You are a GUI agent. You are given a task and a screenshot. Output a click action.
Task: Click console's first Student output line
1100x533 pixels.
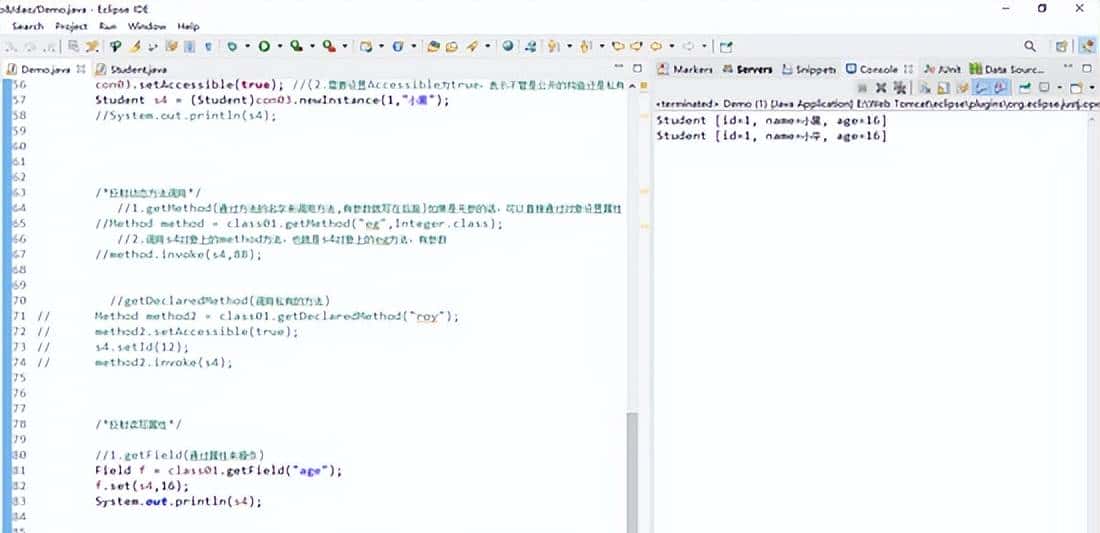click(772, 121)
